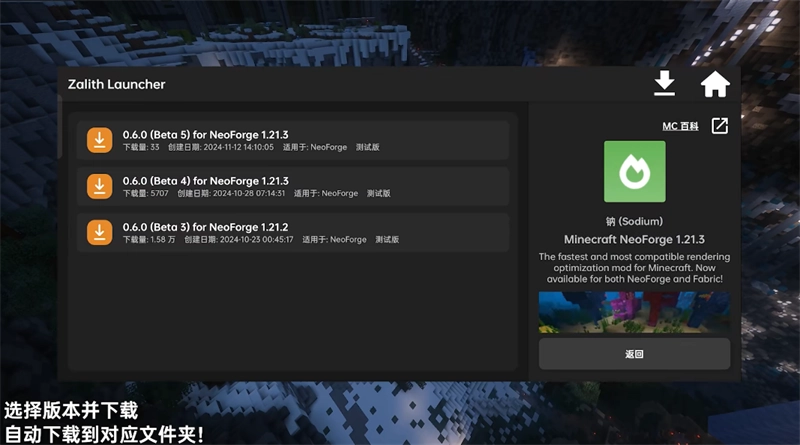The image size is (800, 445).
Task: Select the 0.6.0 (Beta 4) for NeoForge 1.21.3 title
Action: [205, 180]
